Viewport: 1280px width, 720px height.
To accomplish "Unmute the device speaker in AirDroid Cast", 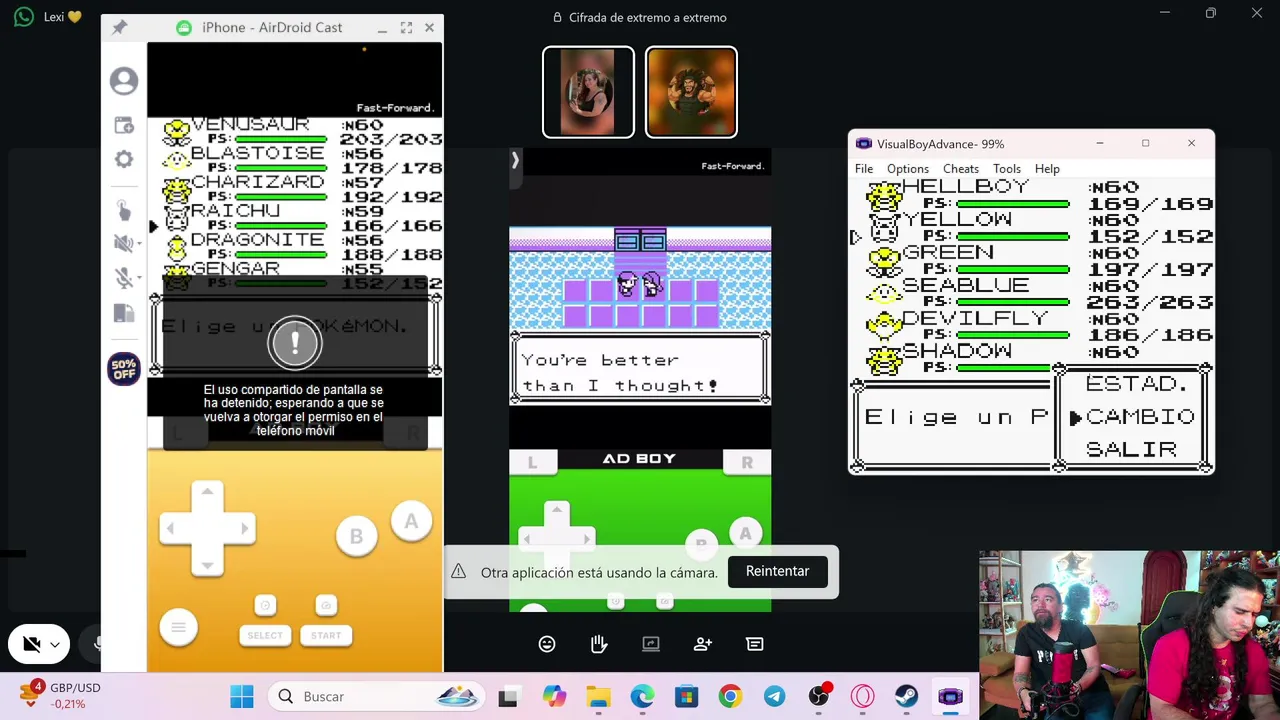I will (x=122, y=243).
